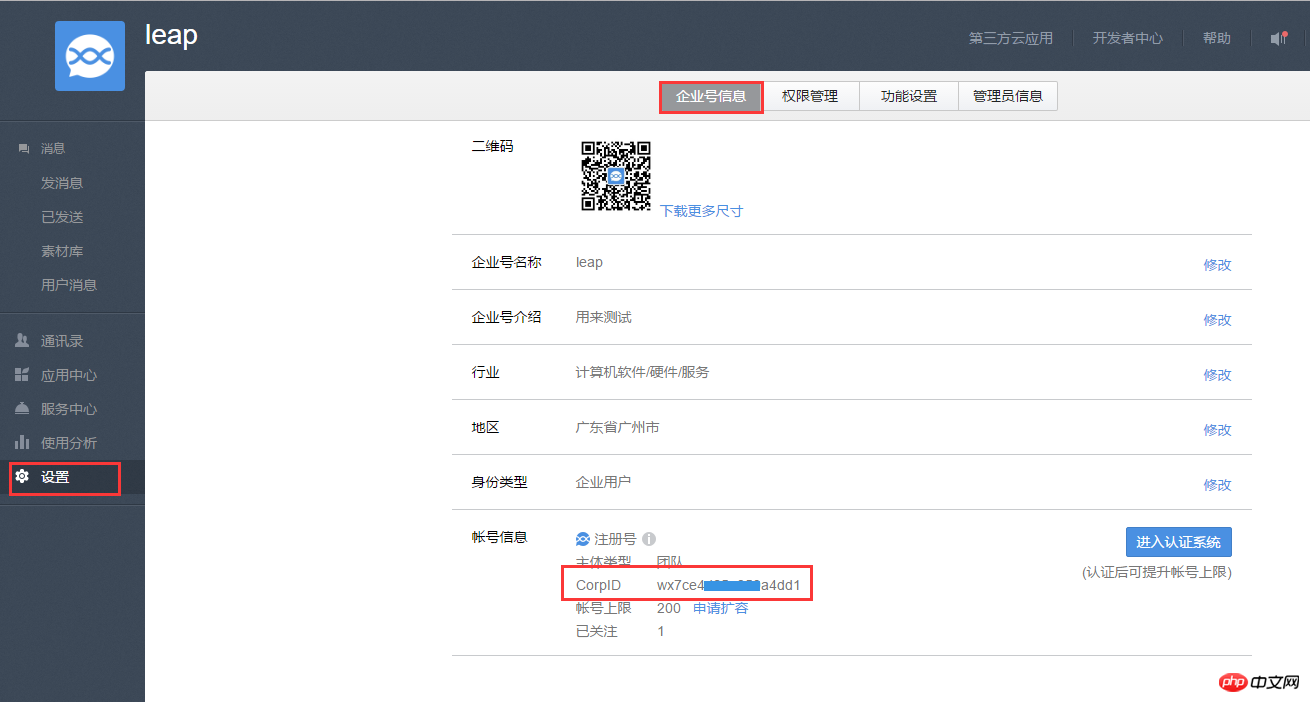Click the leap account logo
The width and height of the screenshot is (1310, 702).
pos(89,57)
